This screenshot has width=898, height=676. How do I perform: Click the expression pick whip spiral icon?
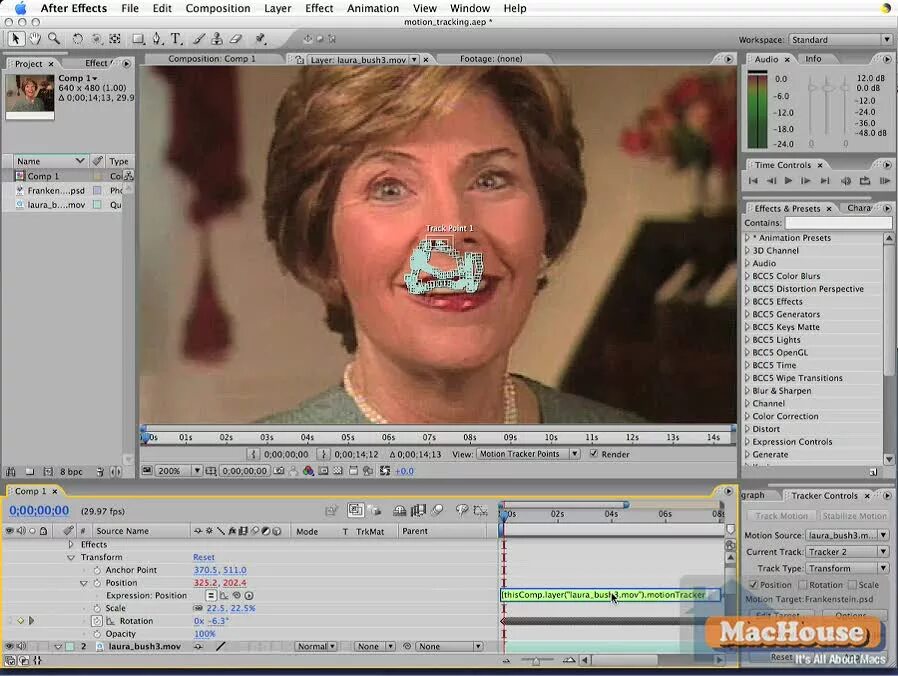pyautogui.click(x=237, y=596)
